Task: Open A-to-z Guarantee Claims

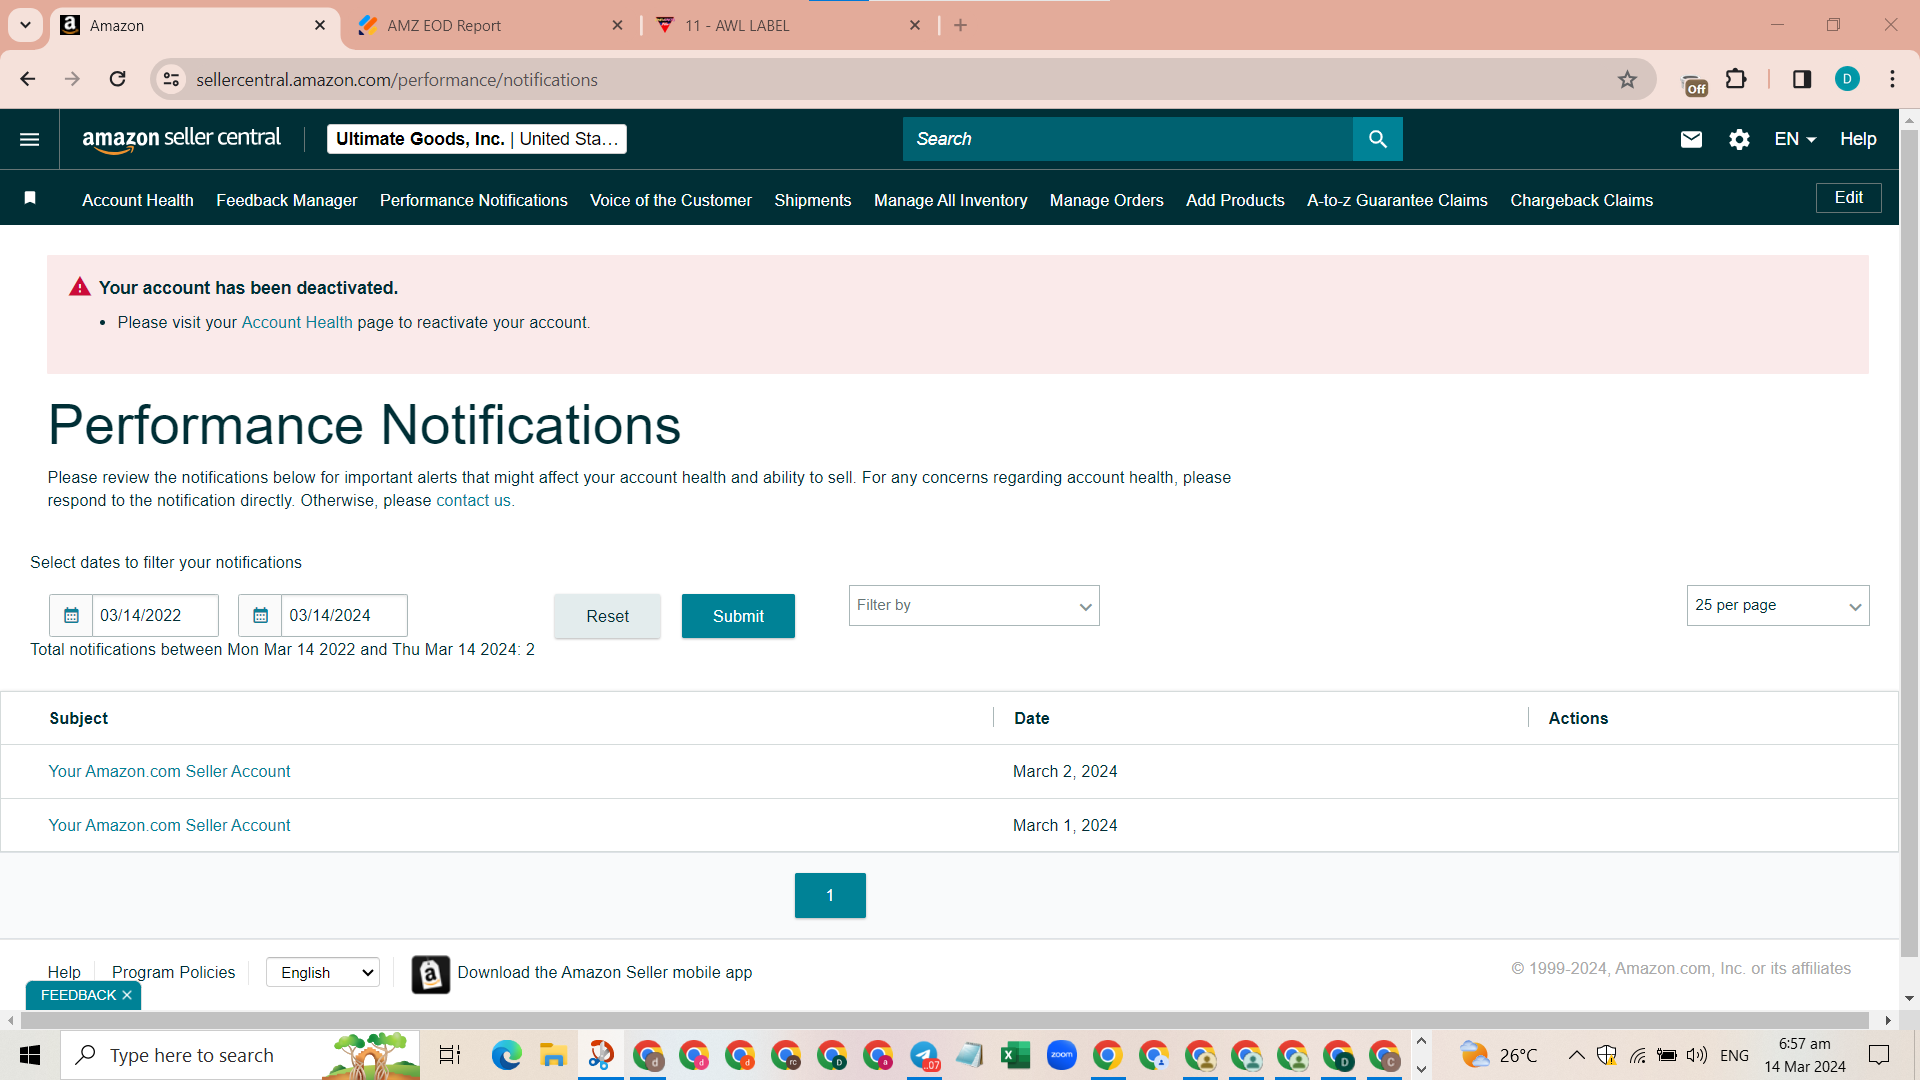Action: click(1397, 200)
